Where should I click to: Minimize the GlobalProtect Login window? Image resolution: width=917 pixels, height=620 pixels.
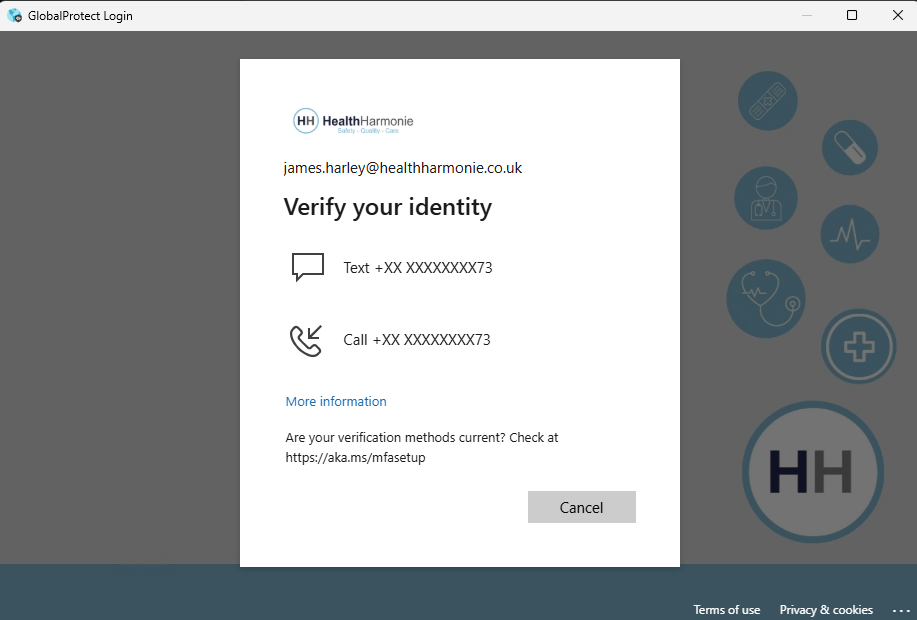point(807,15)
